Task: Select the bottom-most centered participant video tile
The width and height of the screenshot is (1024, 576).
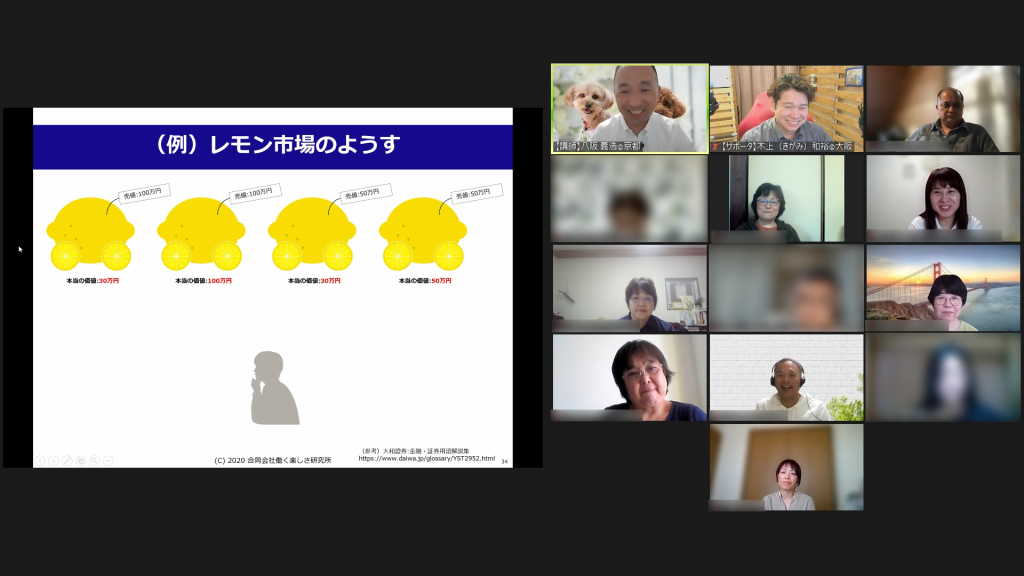Action: pyautogui.click(x=786, y=467)
